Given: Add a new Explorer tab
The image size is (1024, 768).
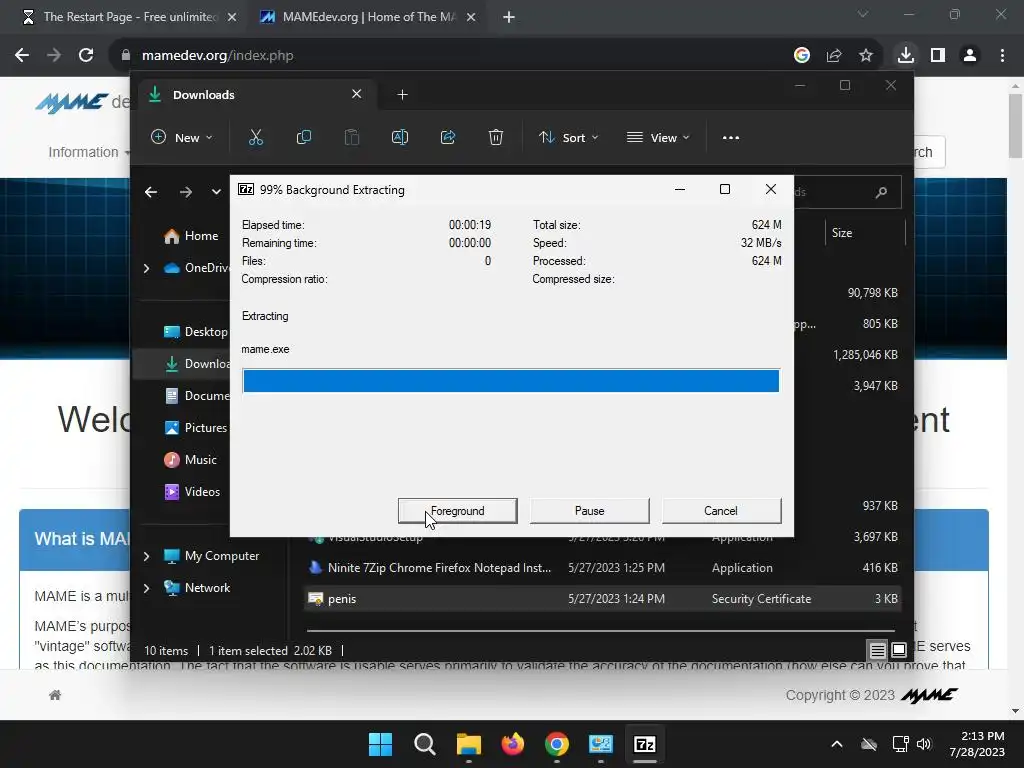Looking at the screenshot, I should 402,95.
